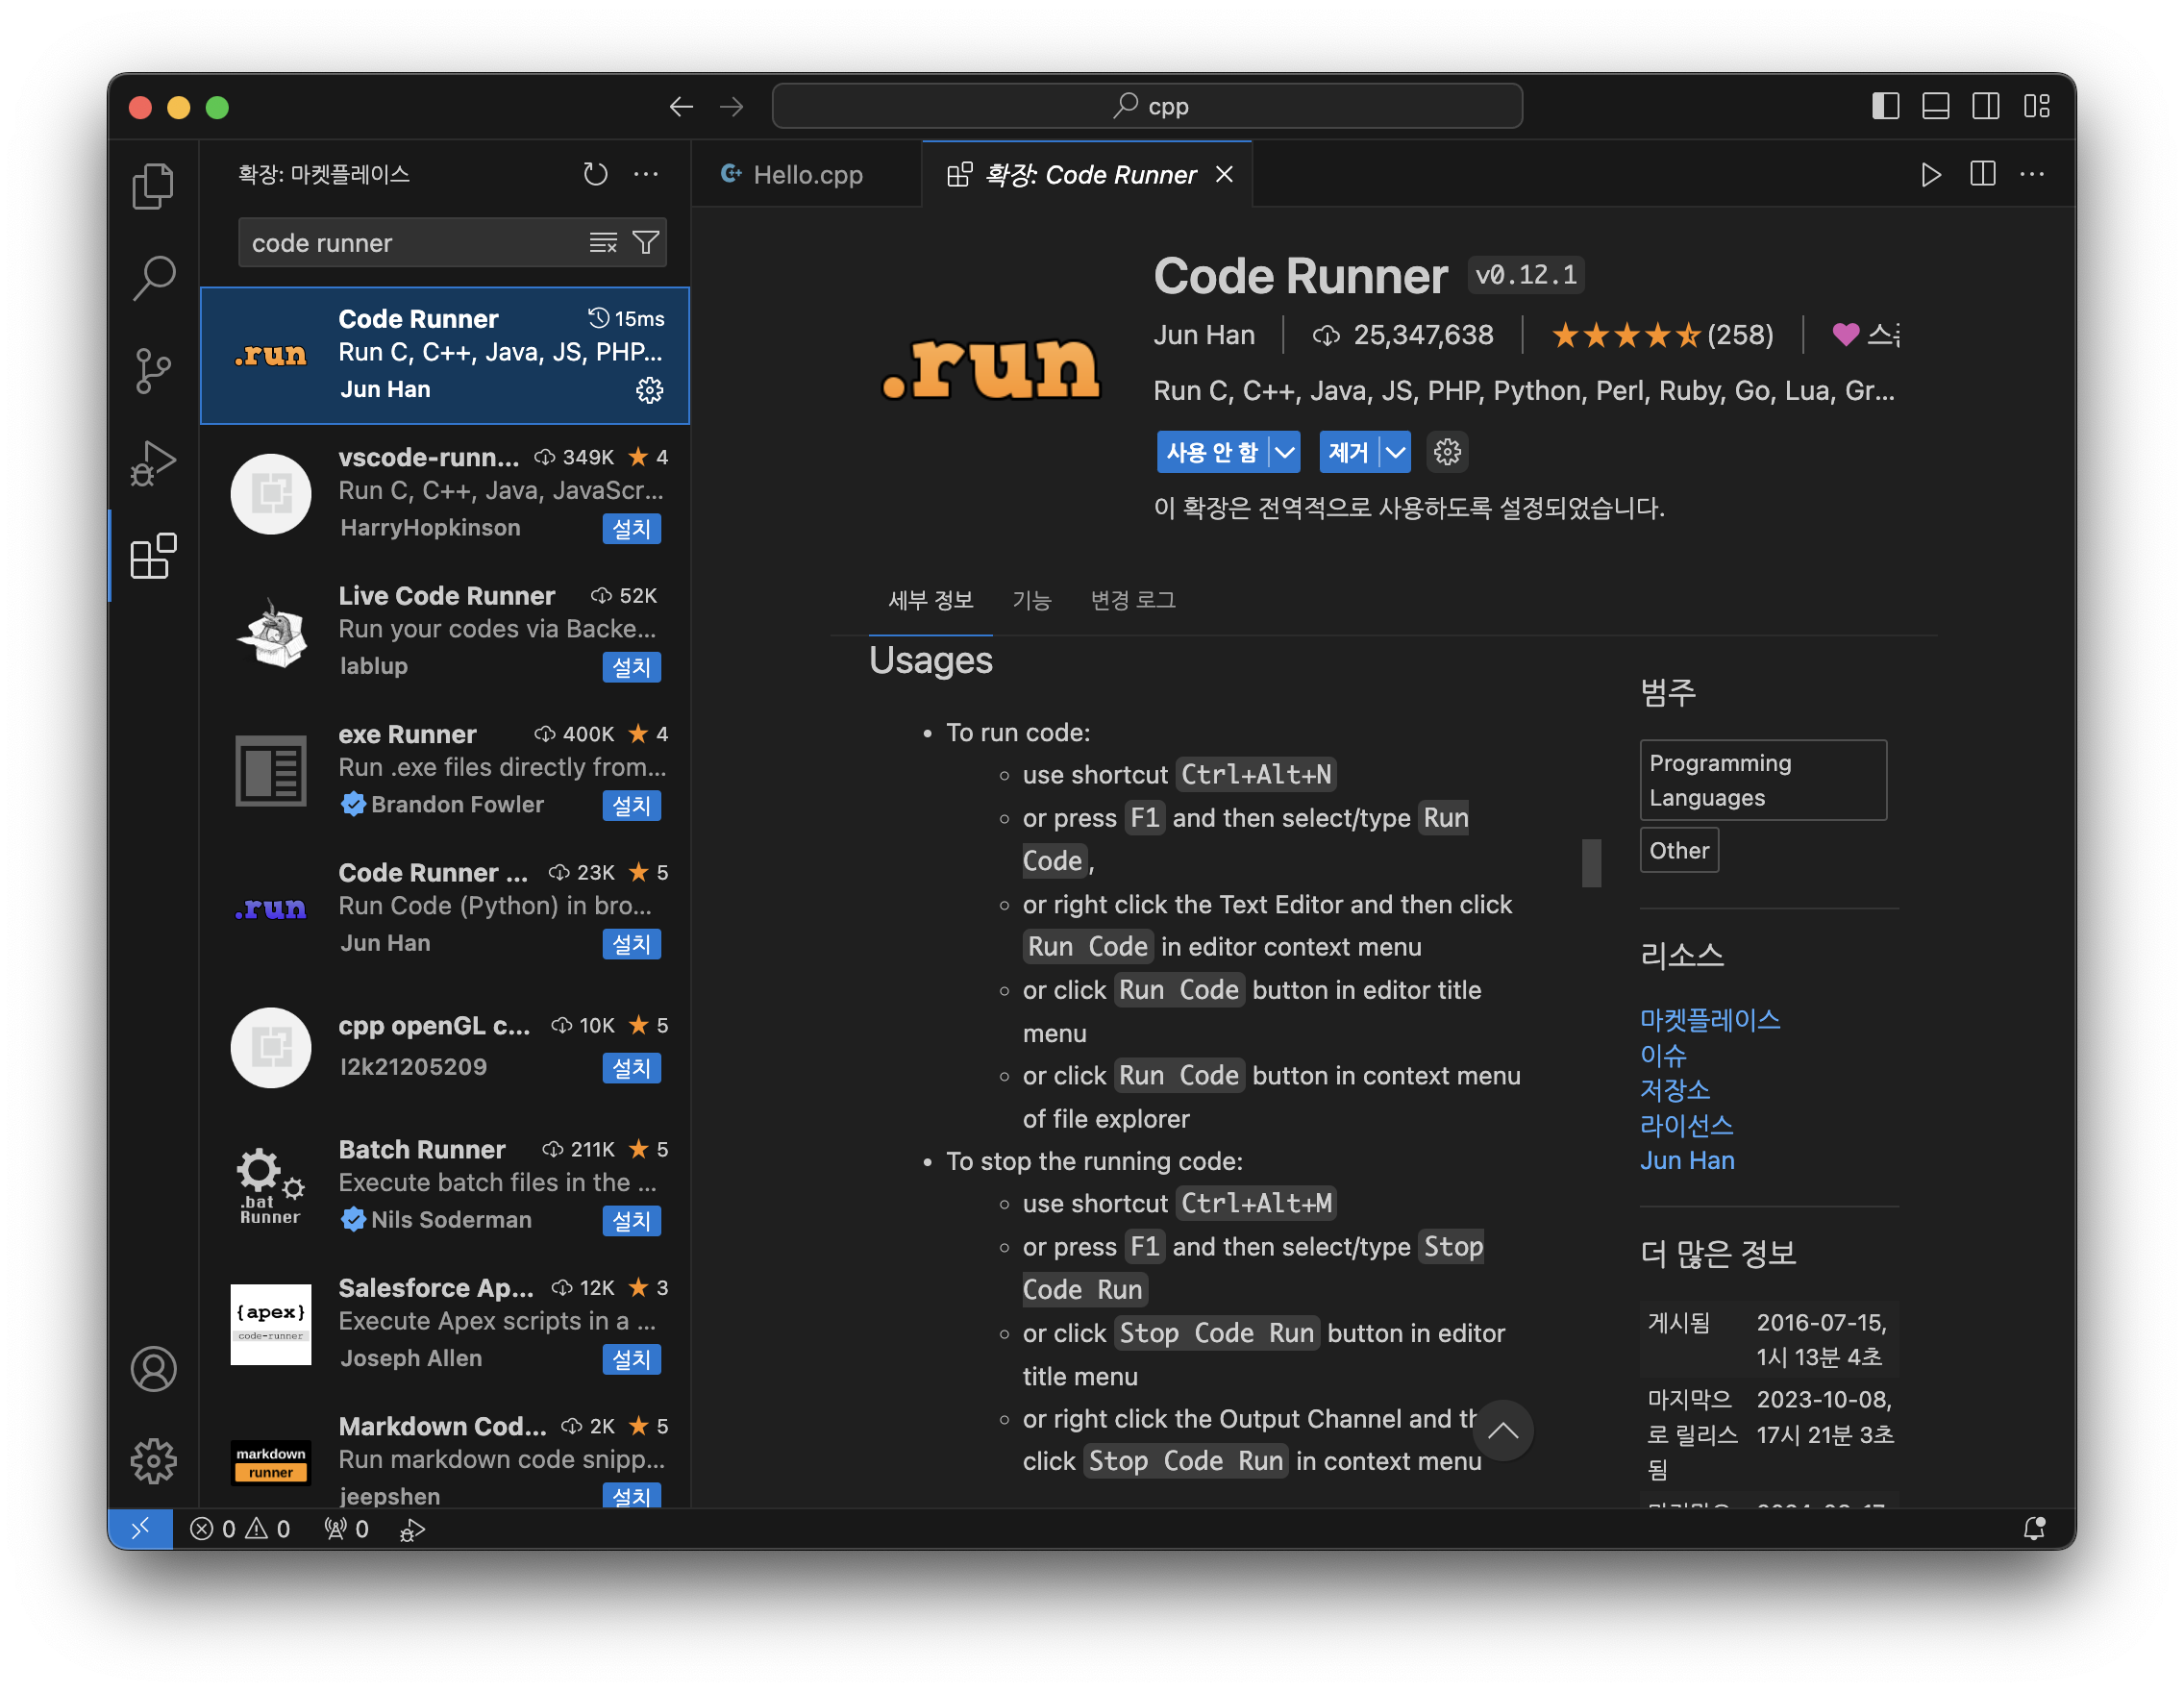Click the notifications bell in status bar
This screenshot has width=2184, height=1692.
tap(2034, 1529)
